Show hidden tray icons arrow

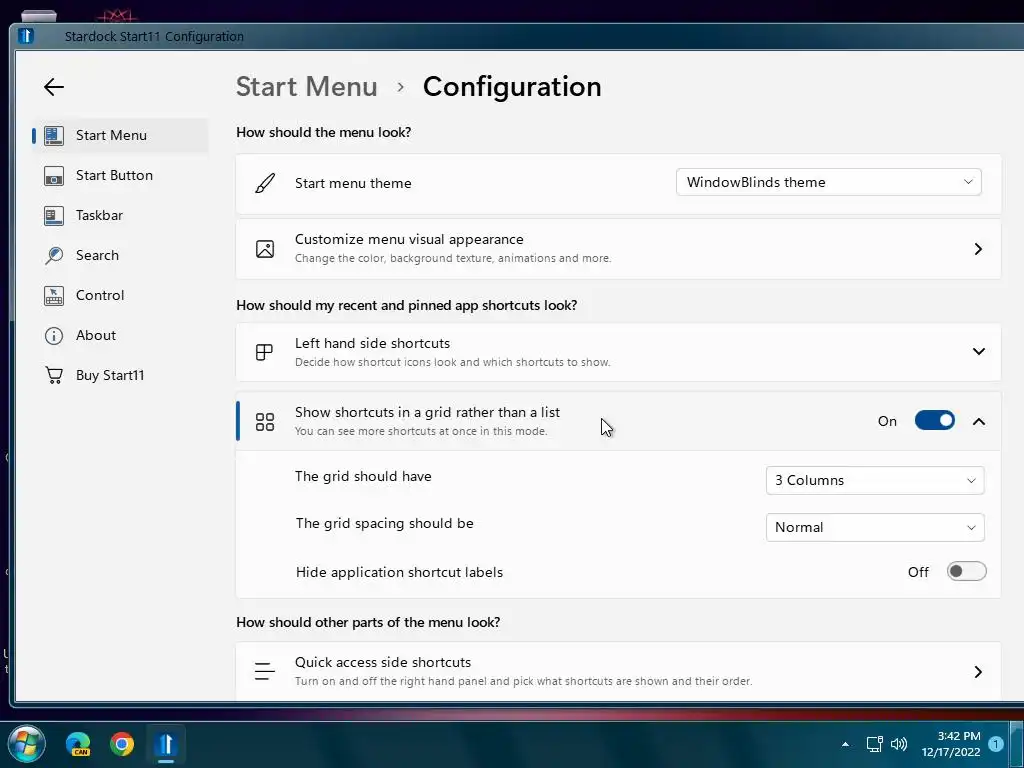click(845, 744)
